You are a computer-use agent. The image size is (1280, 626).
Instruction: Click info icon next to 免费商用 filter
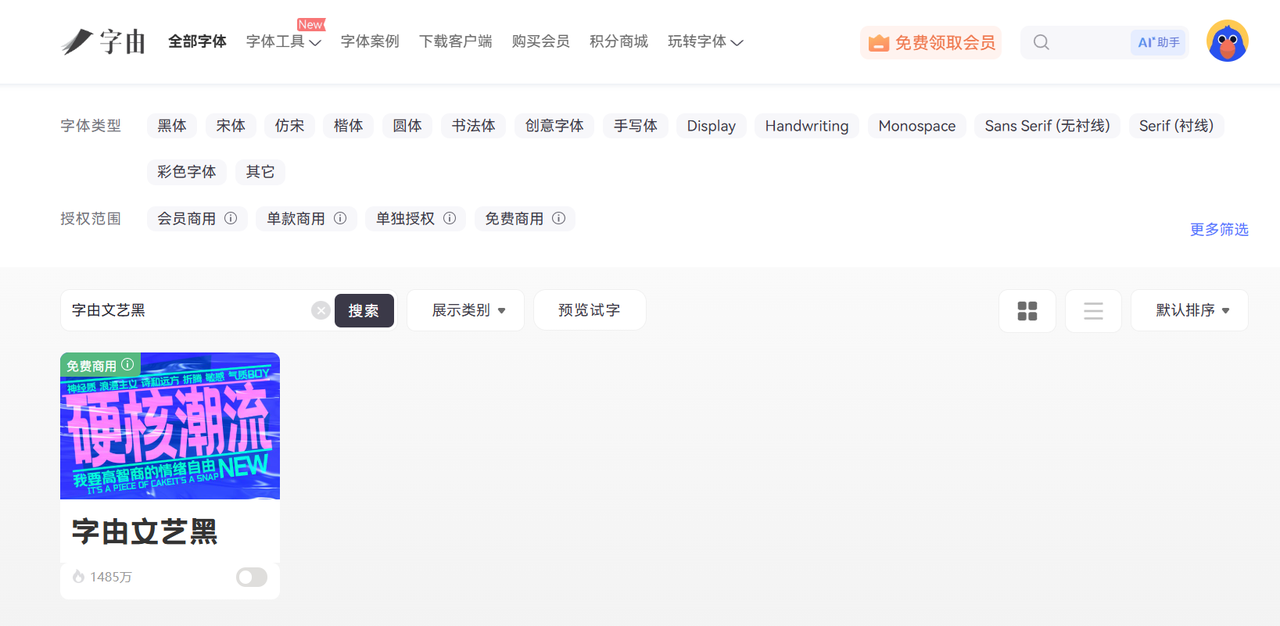coord(559,218)
